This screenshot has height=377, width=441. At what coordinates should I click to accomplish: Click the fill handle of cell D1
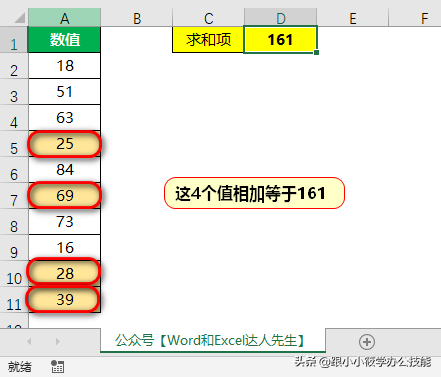(x=316, y=52)
